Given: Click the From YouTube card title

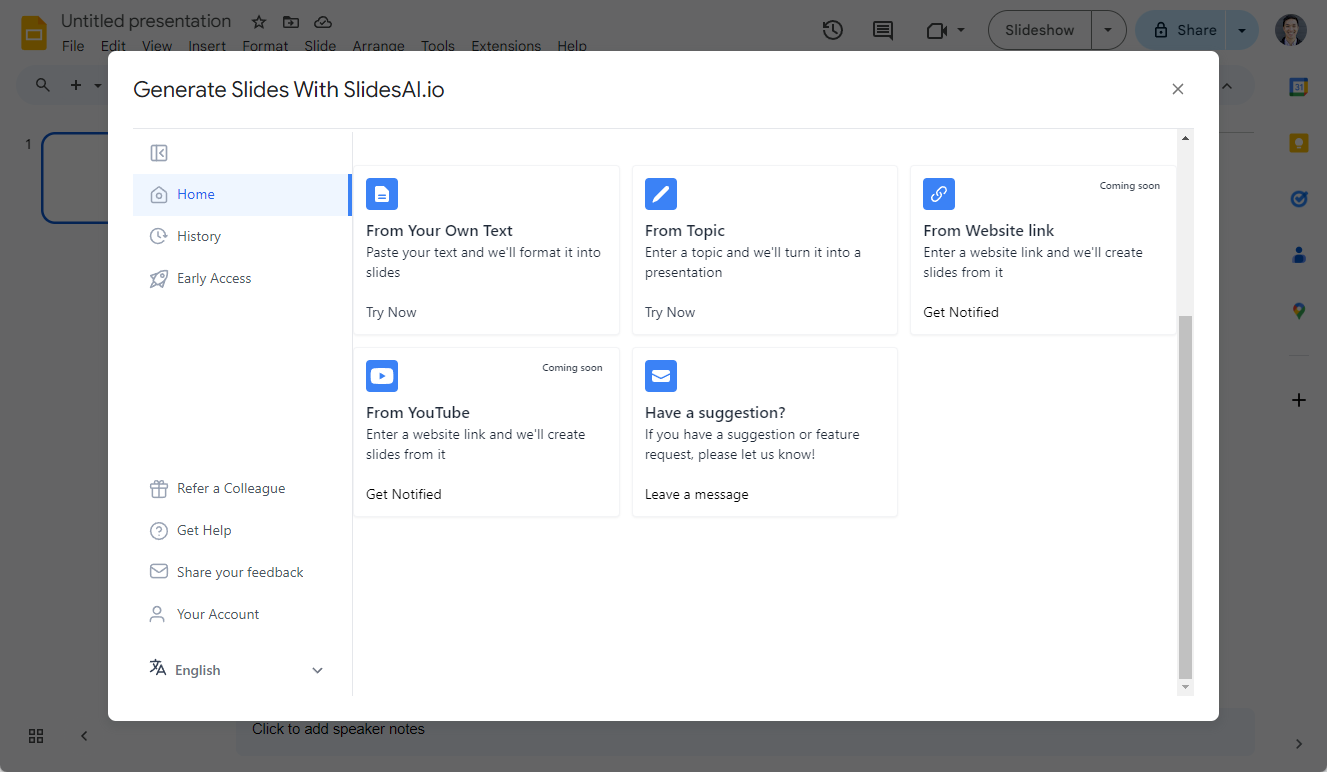Looking at the screenshot, I should pos(418,413).
